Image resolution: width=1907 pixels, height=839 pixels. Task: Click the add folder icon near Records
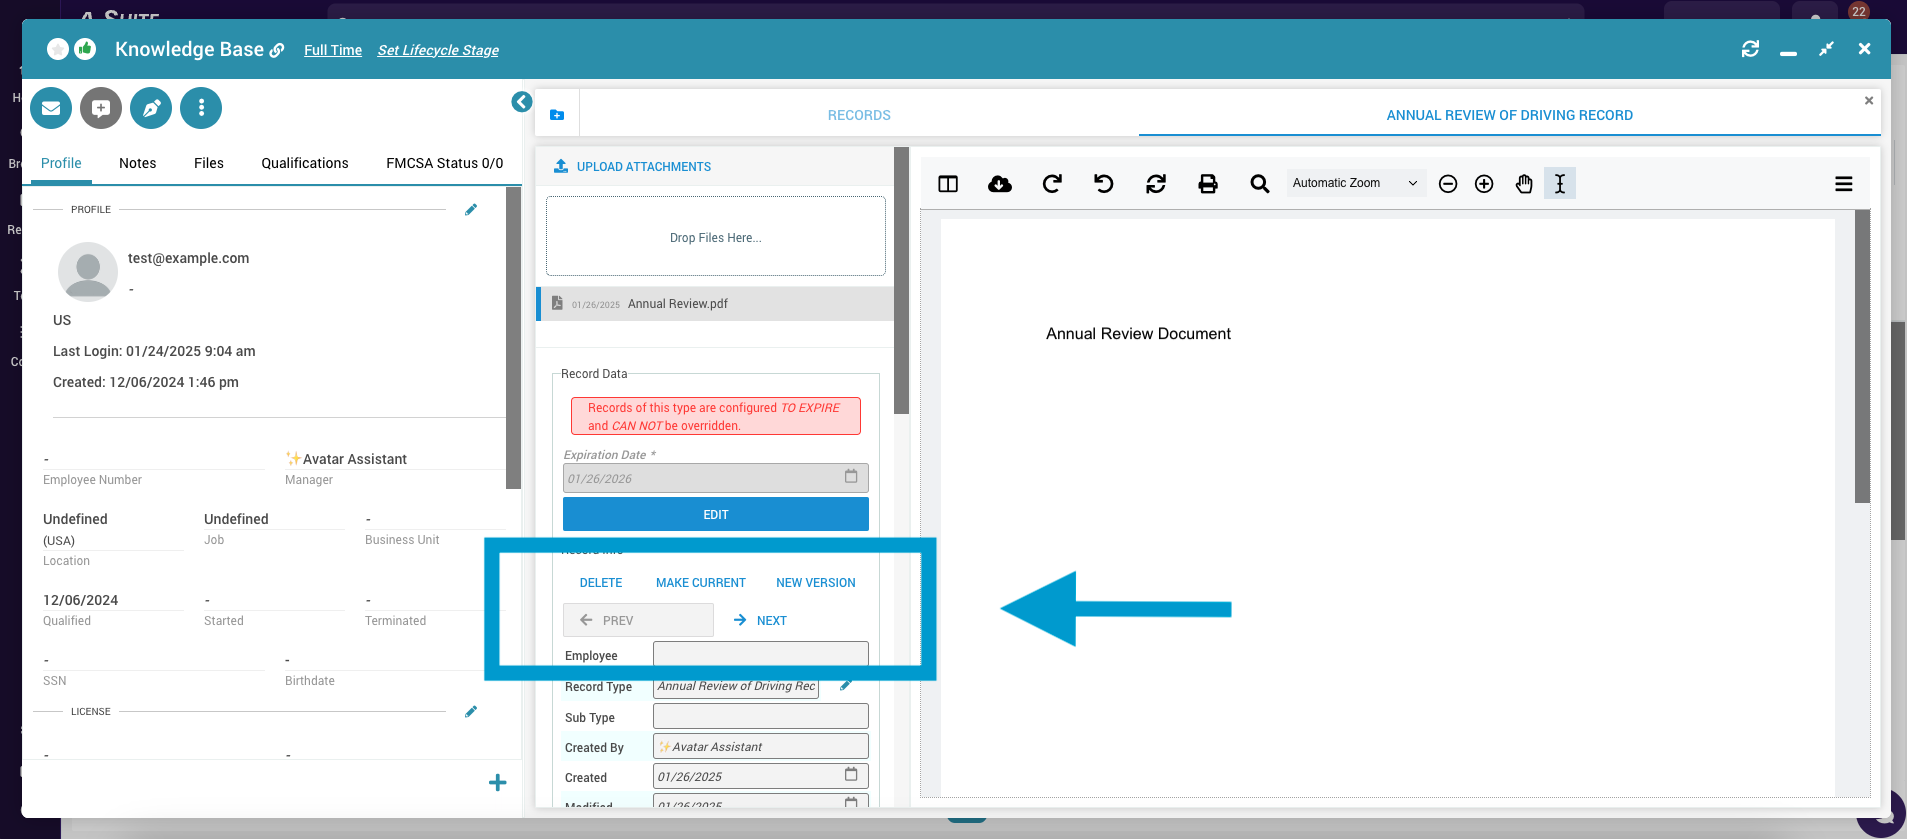[x=557, y=115]
